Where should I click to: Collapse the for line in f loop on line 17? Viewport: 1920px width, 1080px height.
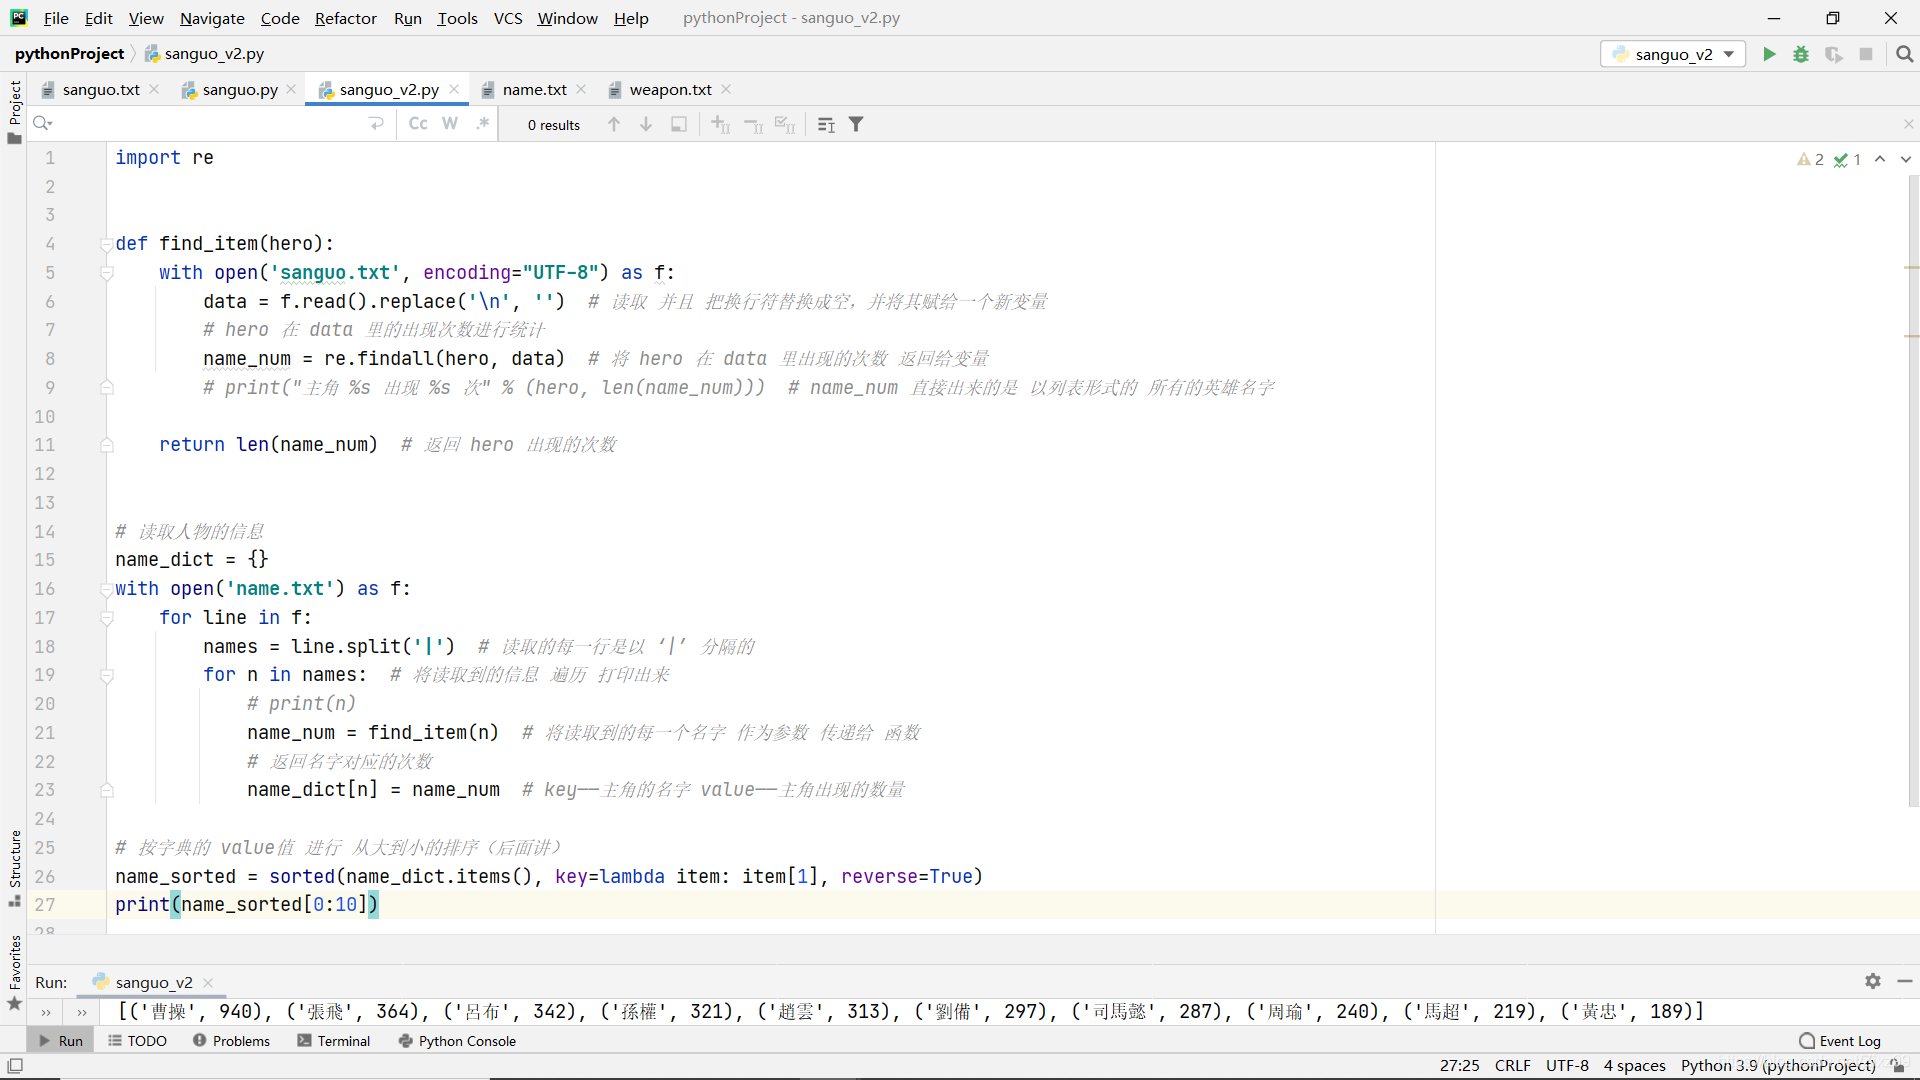click(106, 618)
